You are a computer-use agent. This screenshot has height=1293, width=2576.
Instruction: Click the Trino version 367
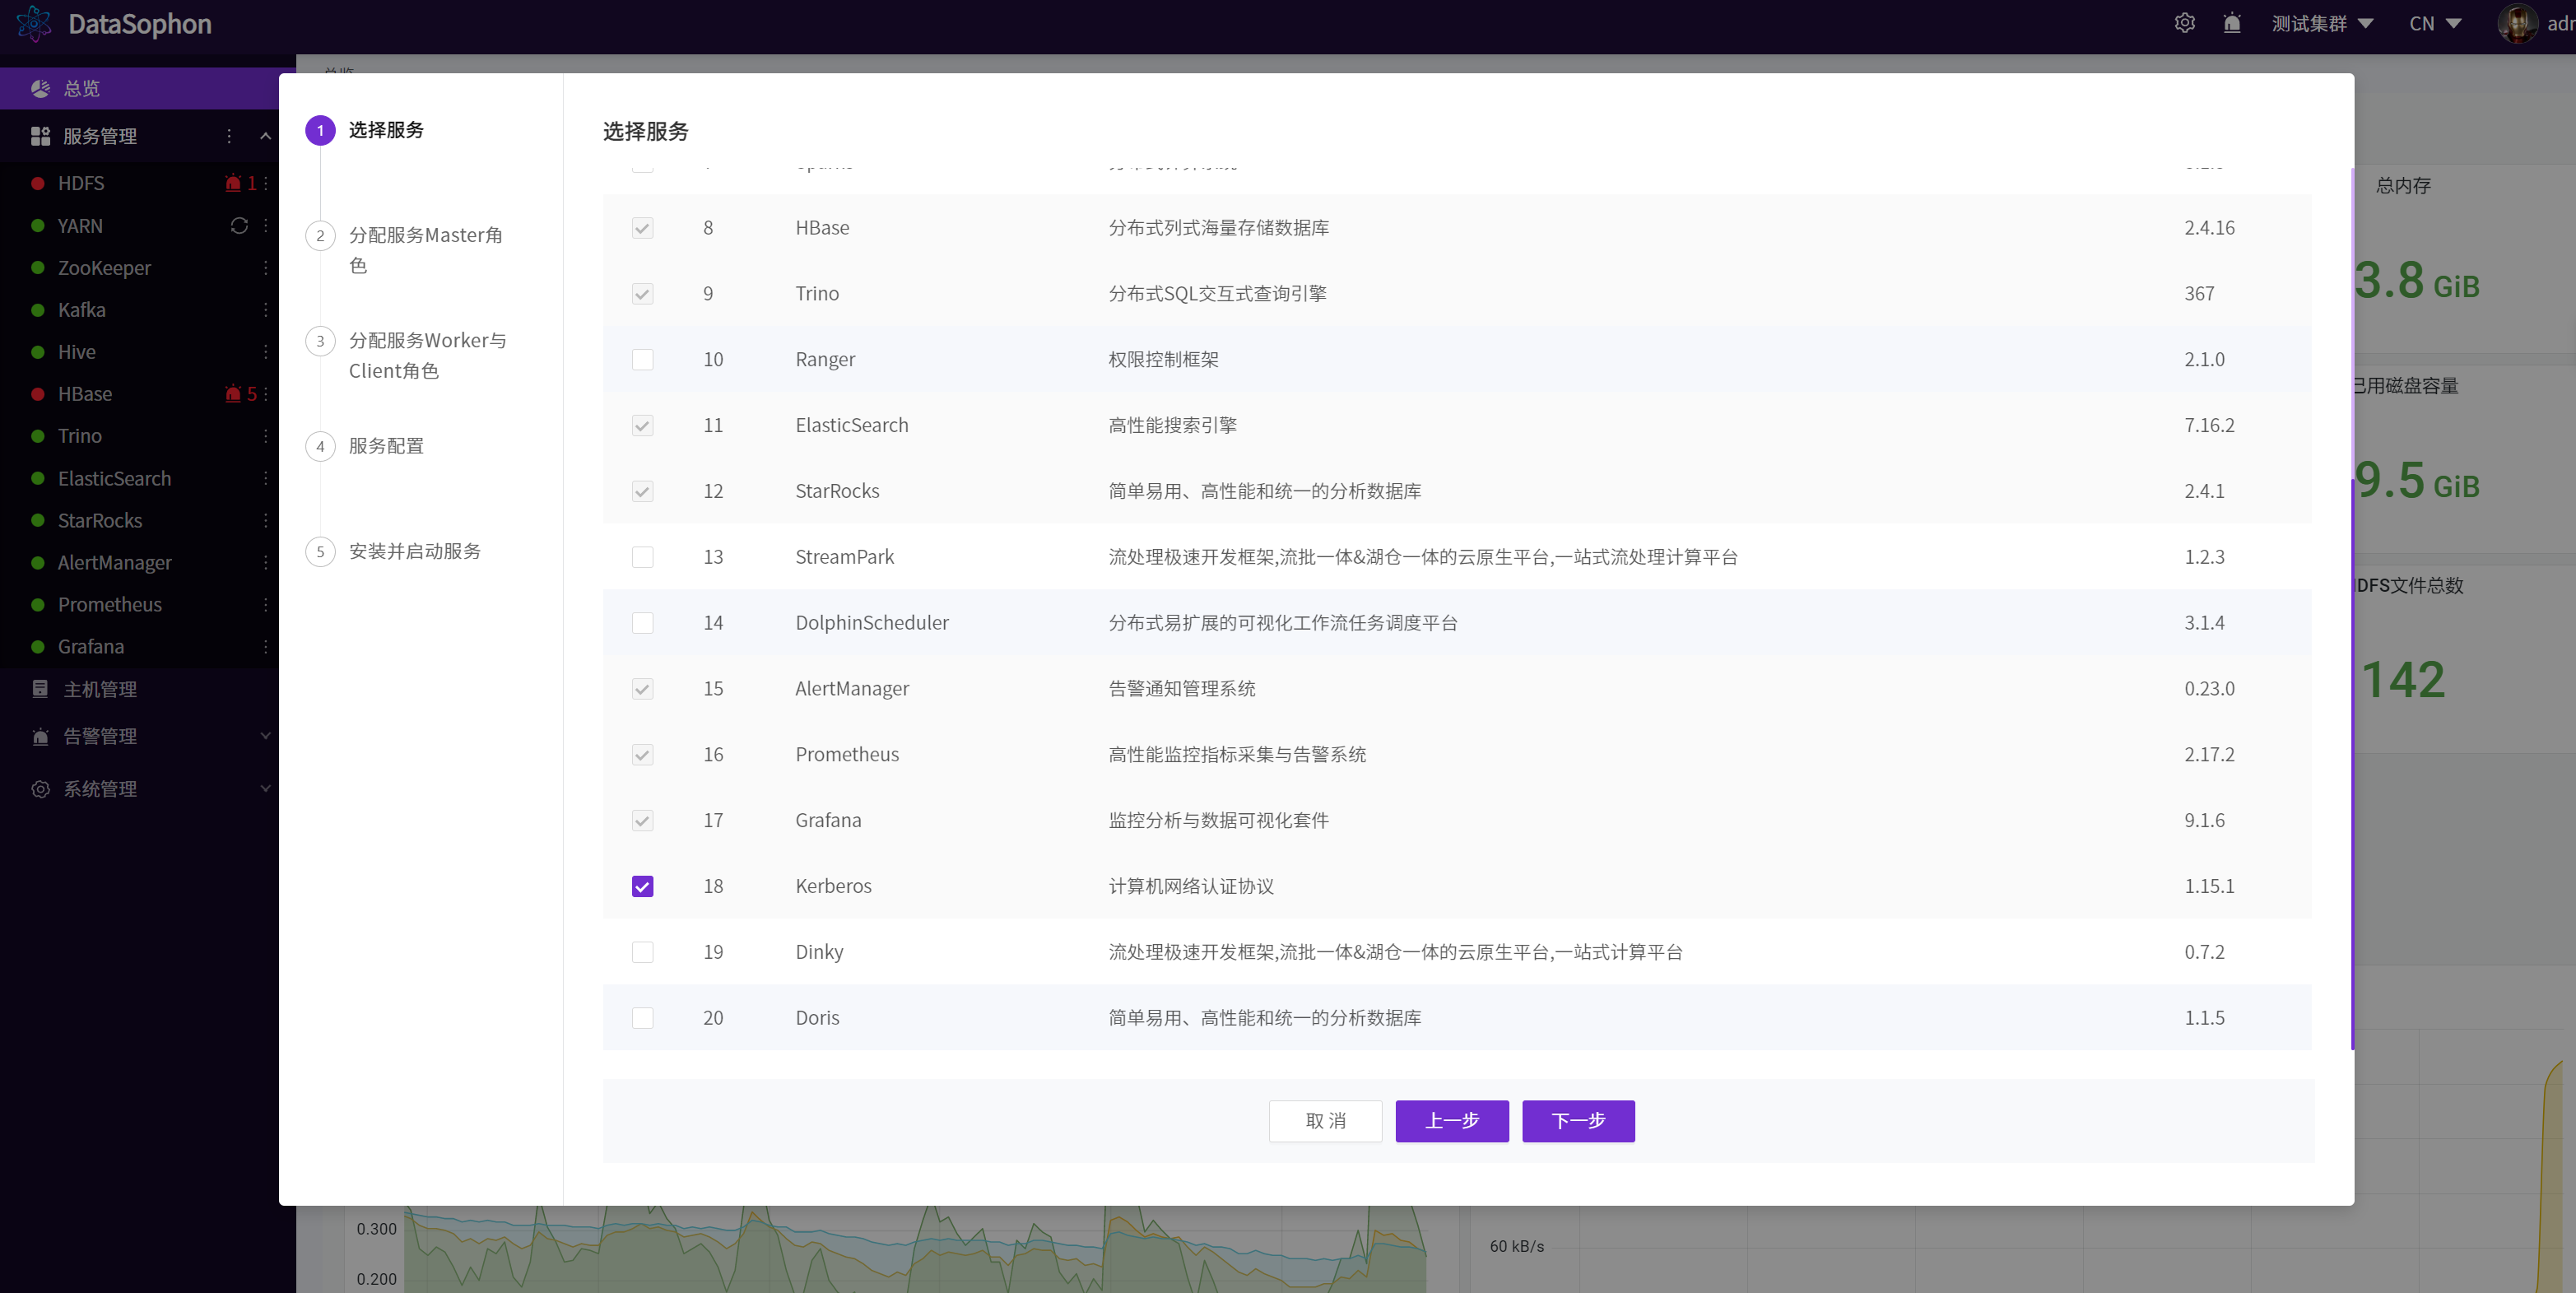point(2199,293)
